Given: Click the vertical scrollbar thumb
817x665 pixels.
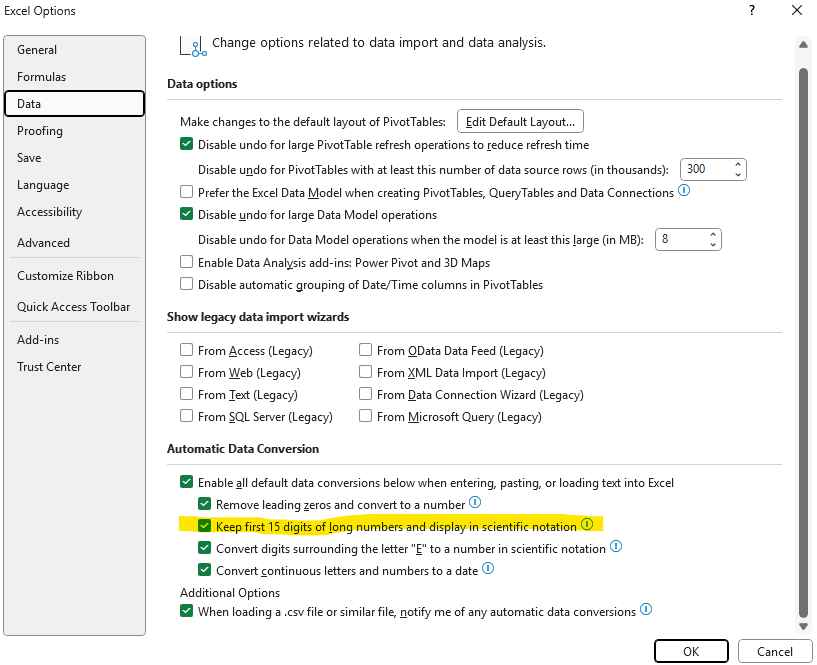Looking at the screenshot, I should 803,344.
